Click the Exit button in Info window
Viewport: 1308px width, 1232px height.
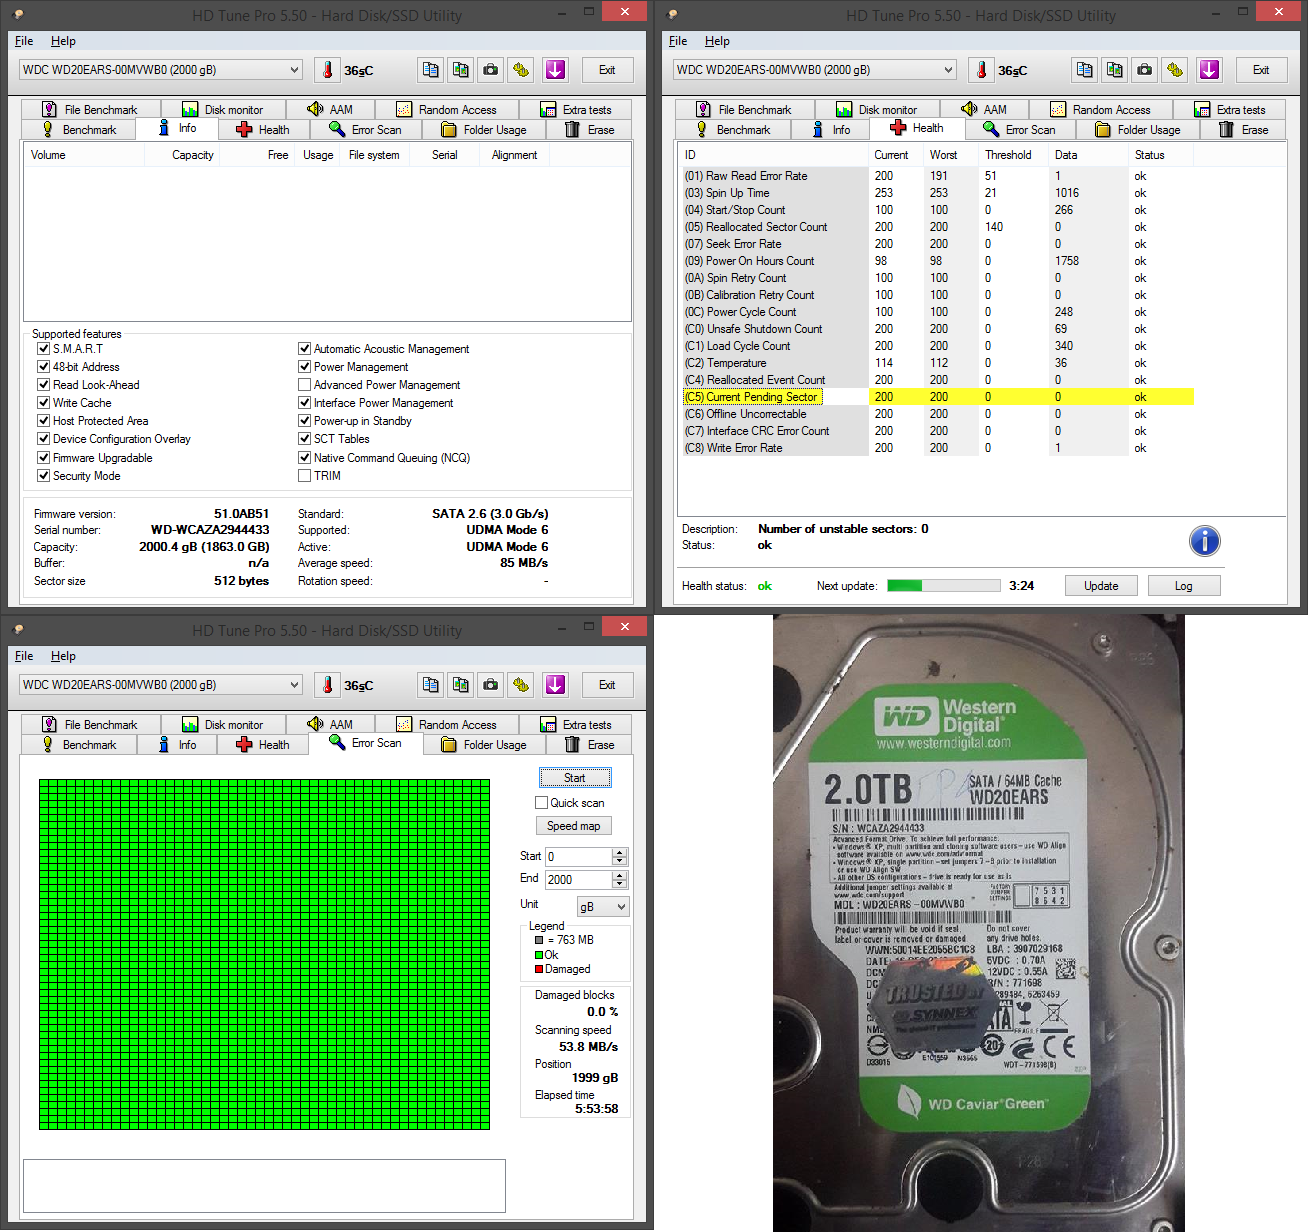click(607, 70)
